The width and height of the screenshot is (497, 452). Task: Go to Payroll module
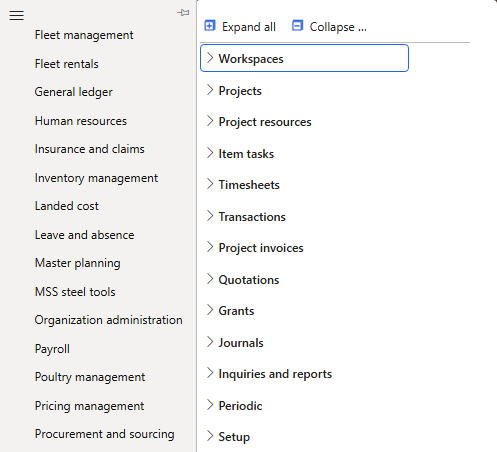tap(52, 349)
